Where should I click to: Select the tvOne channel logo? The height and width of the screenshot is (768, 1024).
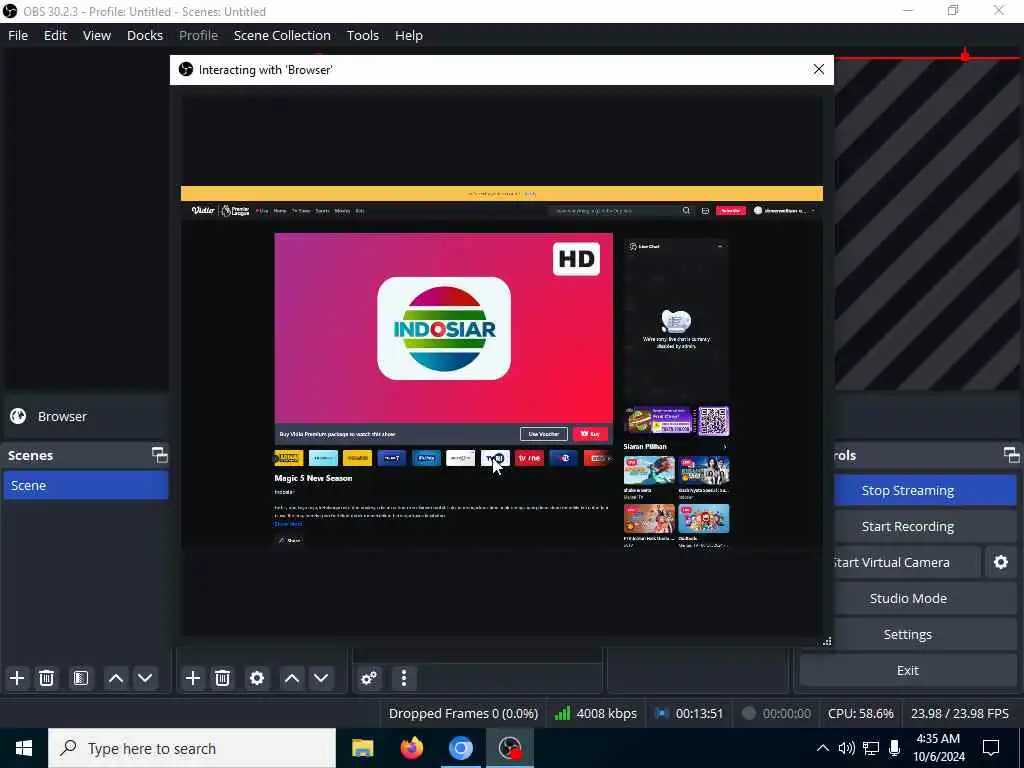(529, 458)
